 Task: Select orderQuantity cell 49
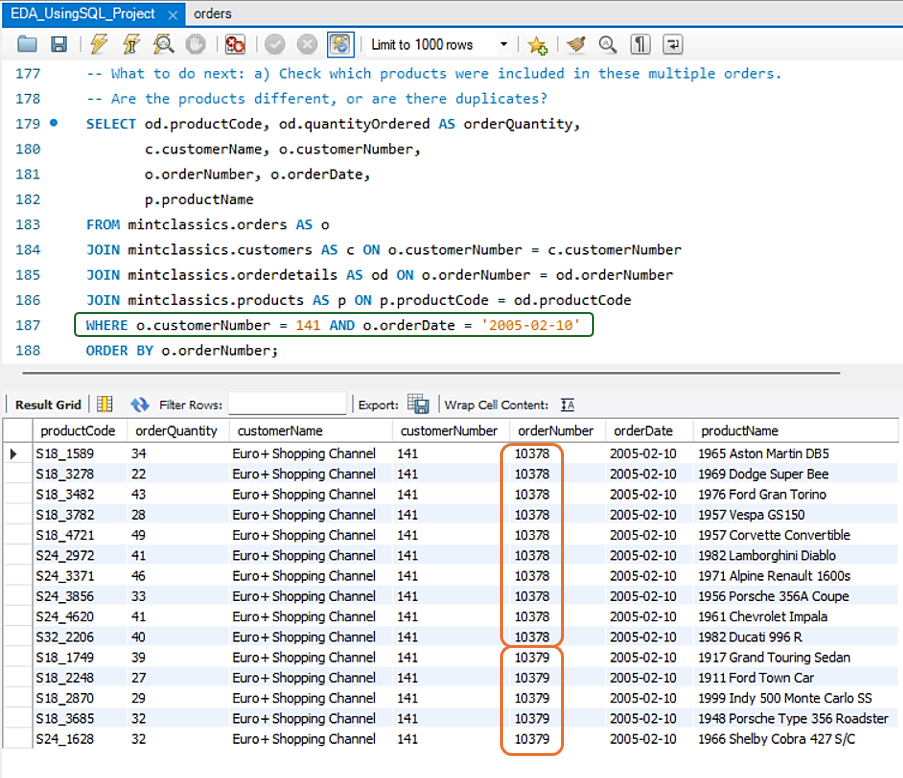[178, 535]
